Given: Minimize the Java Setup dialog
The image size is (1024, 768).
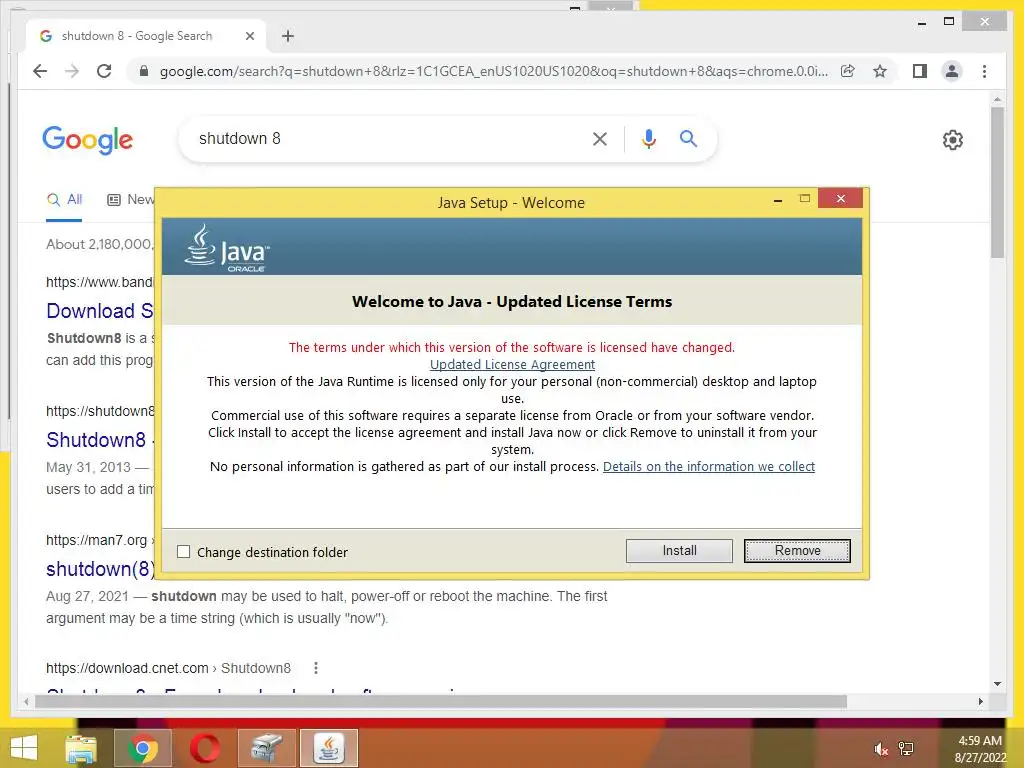Looking at the screenshot, I should pos(777,199).
